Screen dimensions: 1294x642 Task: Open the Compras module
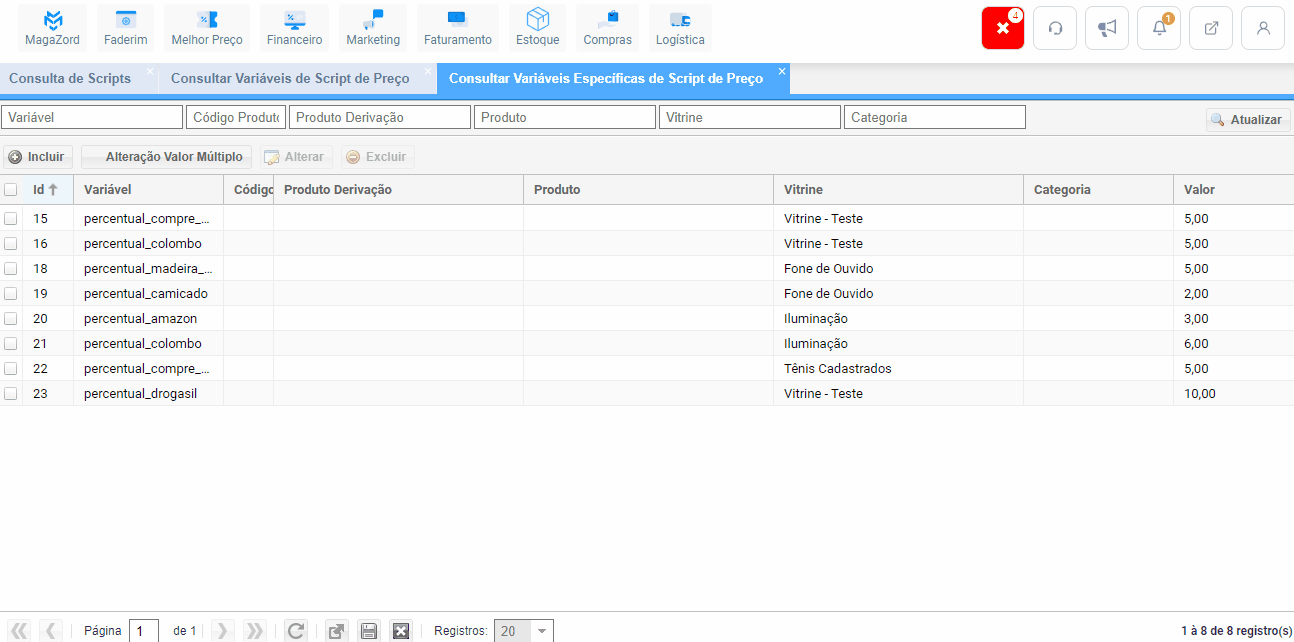point(608,28)
